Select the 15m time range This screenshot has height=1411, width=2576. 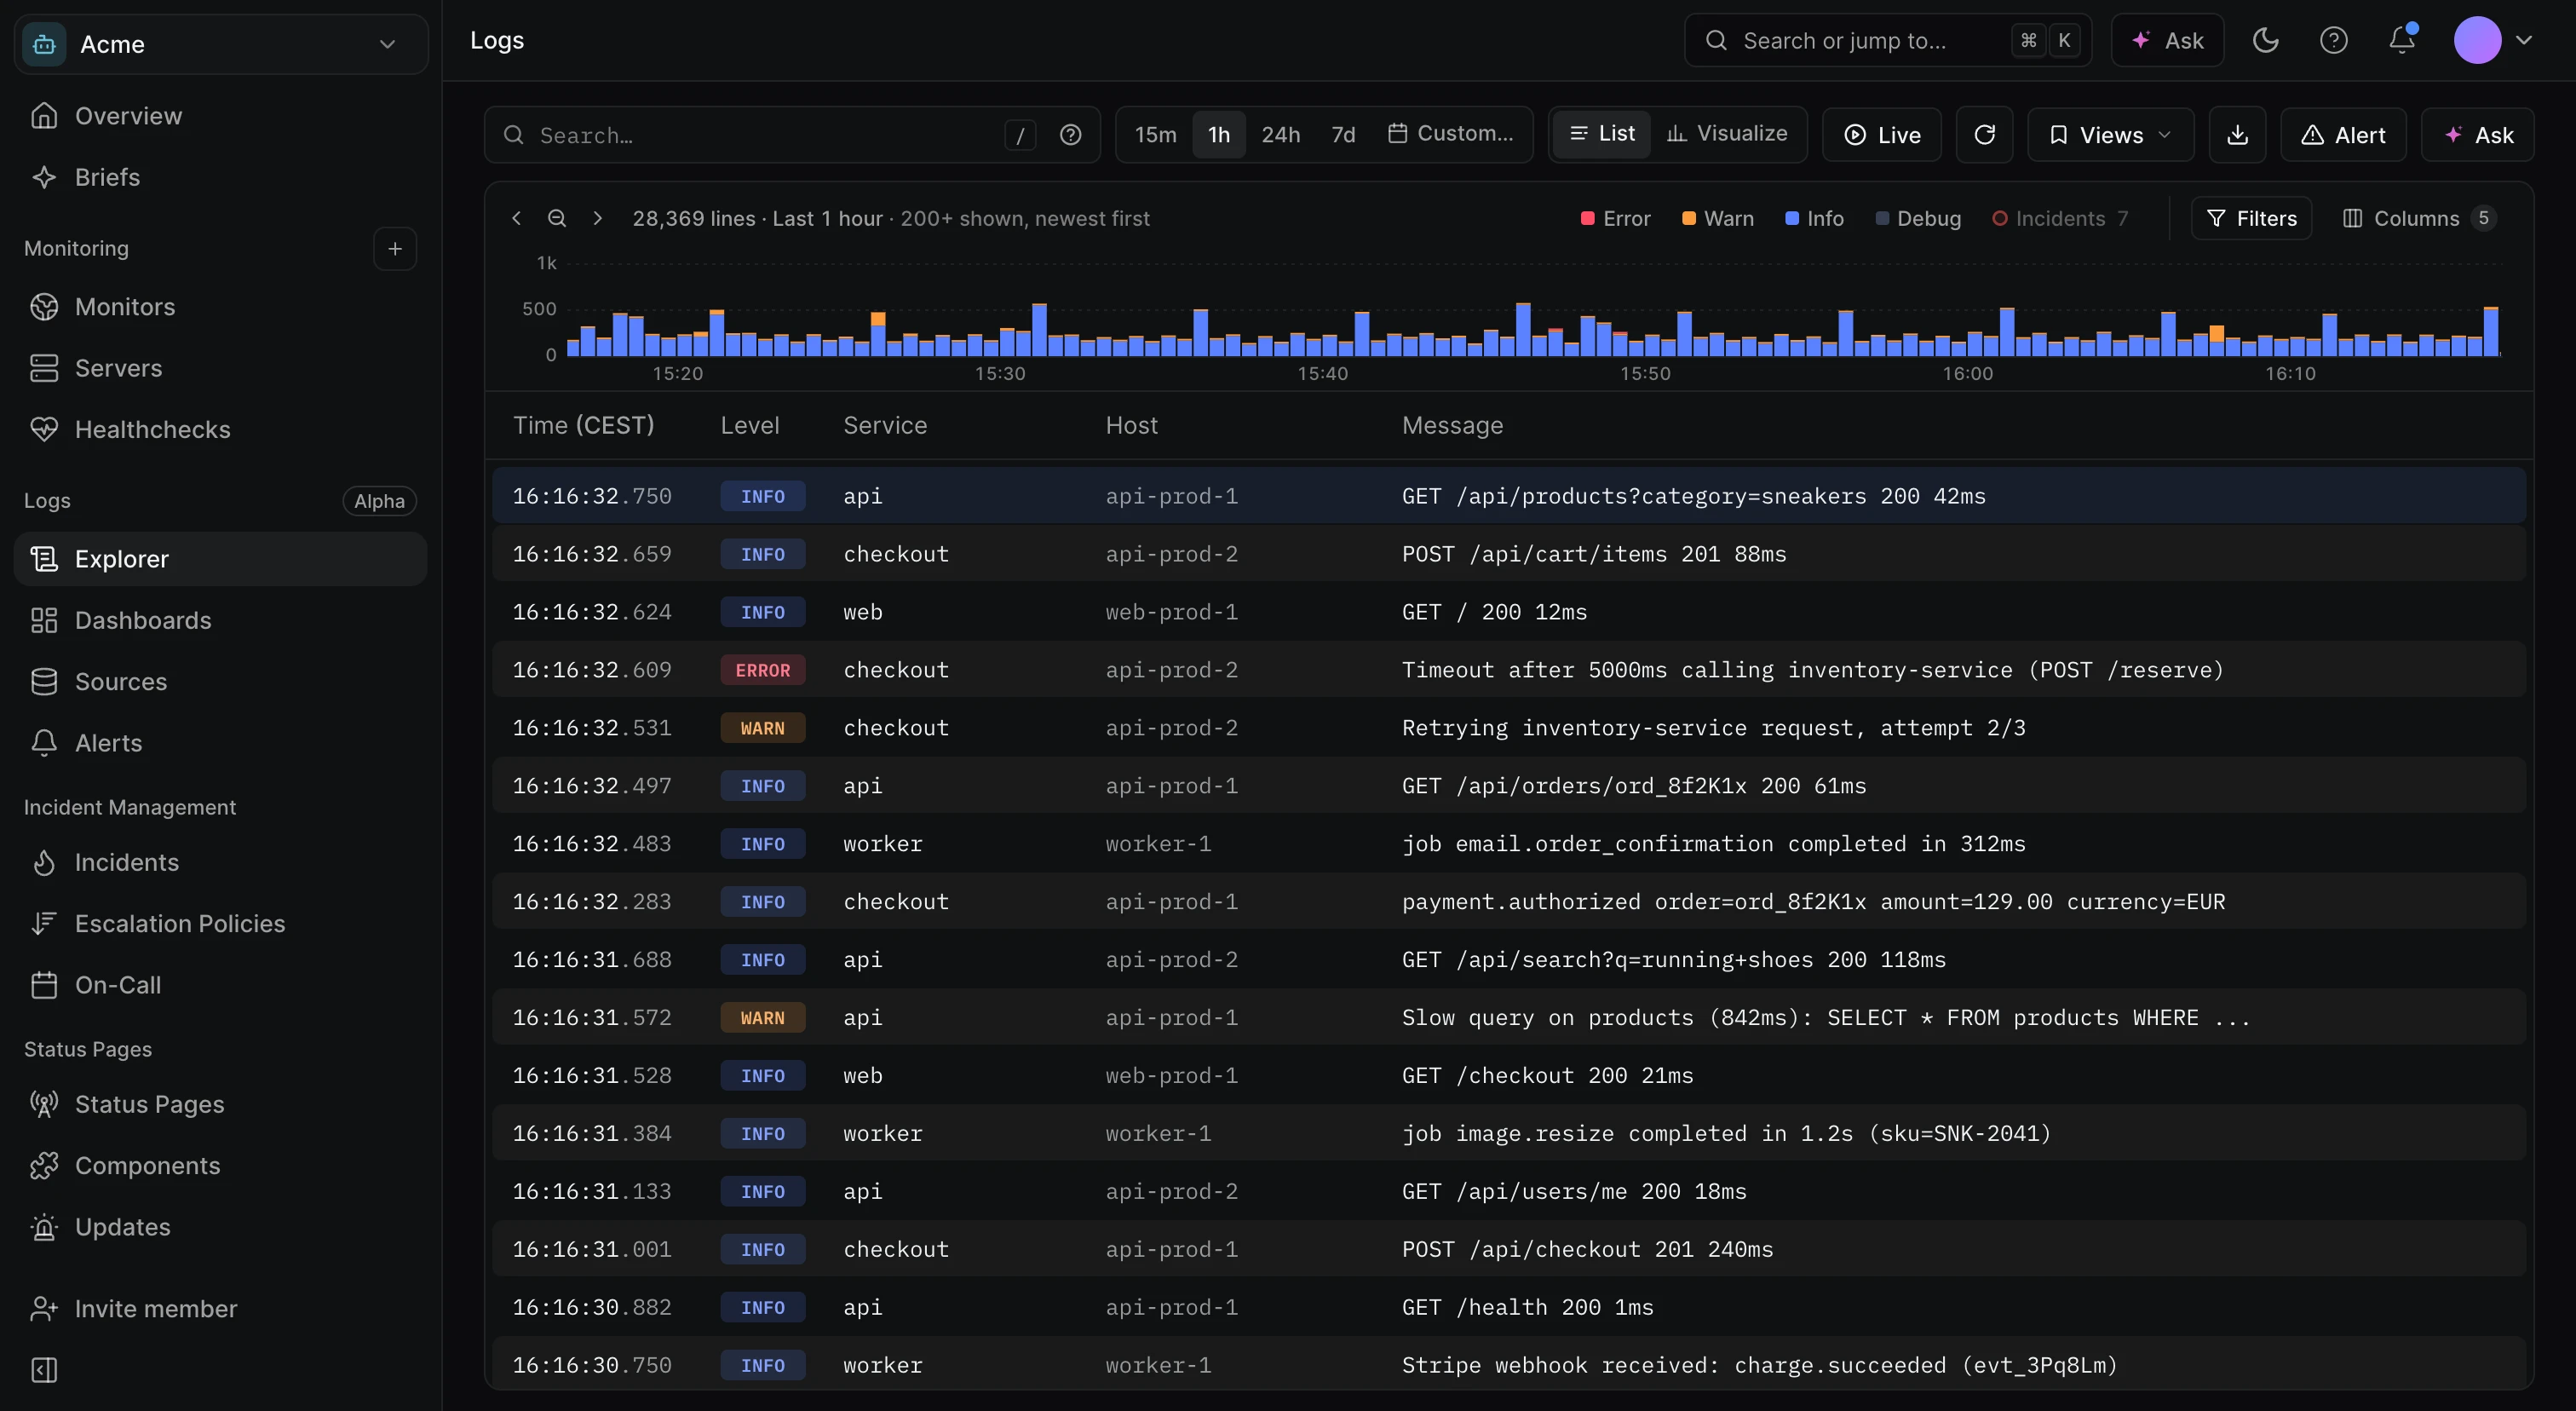1155,135
